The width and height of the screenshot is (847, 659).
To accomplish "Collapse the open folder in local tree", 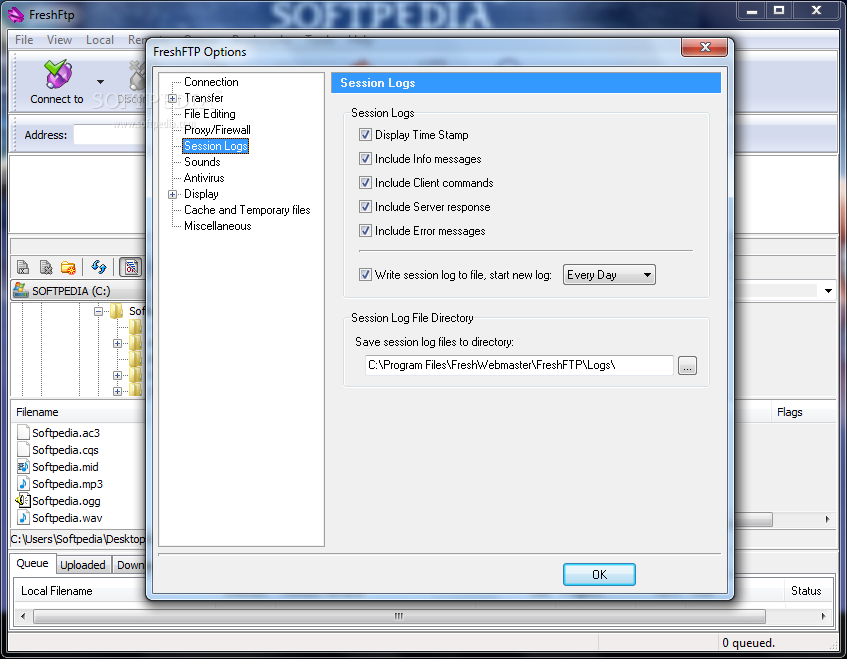I will [98, 311].
